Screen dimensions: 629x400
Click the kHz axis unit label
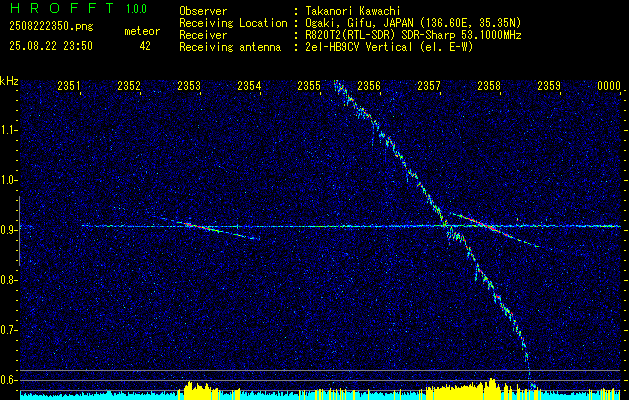coord(9,81)
